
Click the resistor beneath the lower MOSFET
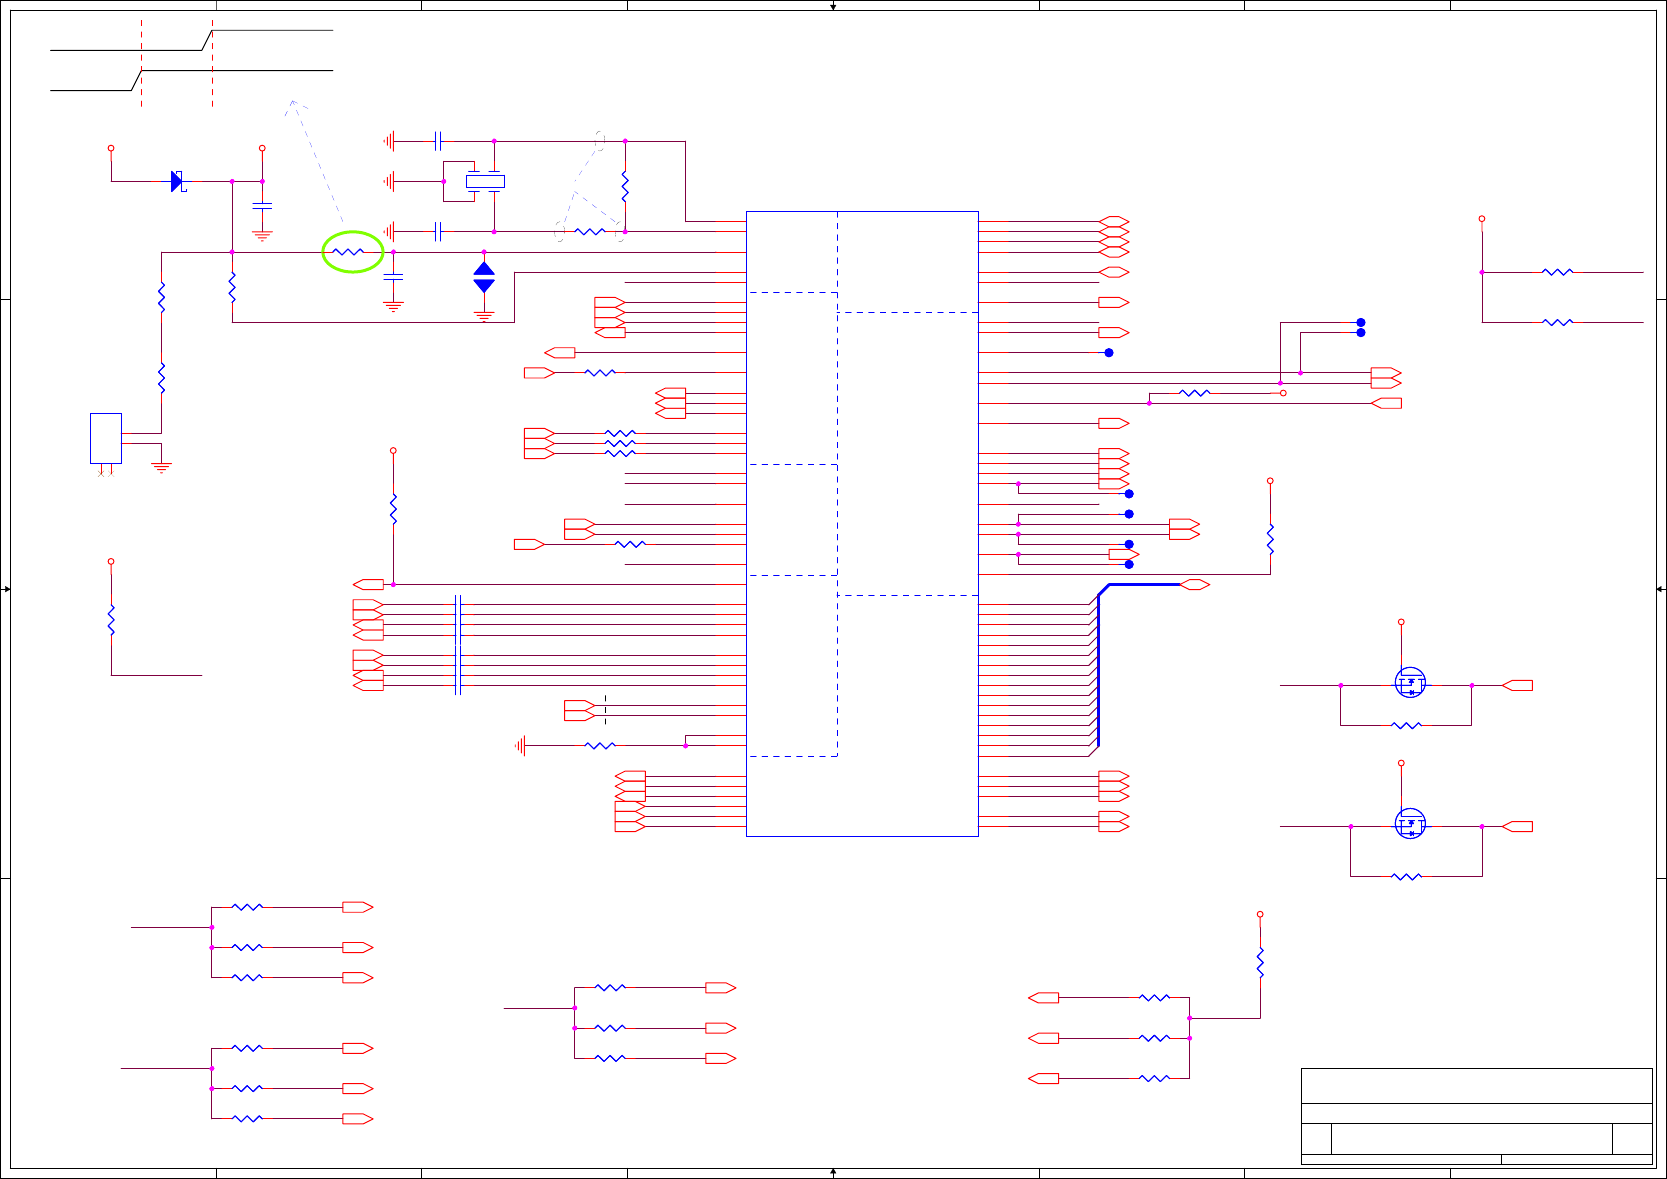click(1406, 876)
